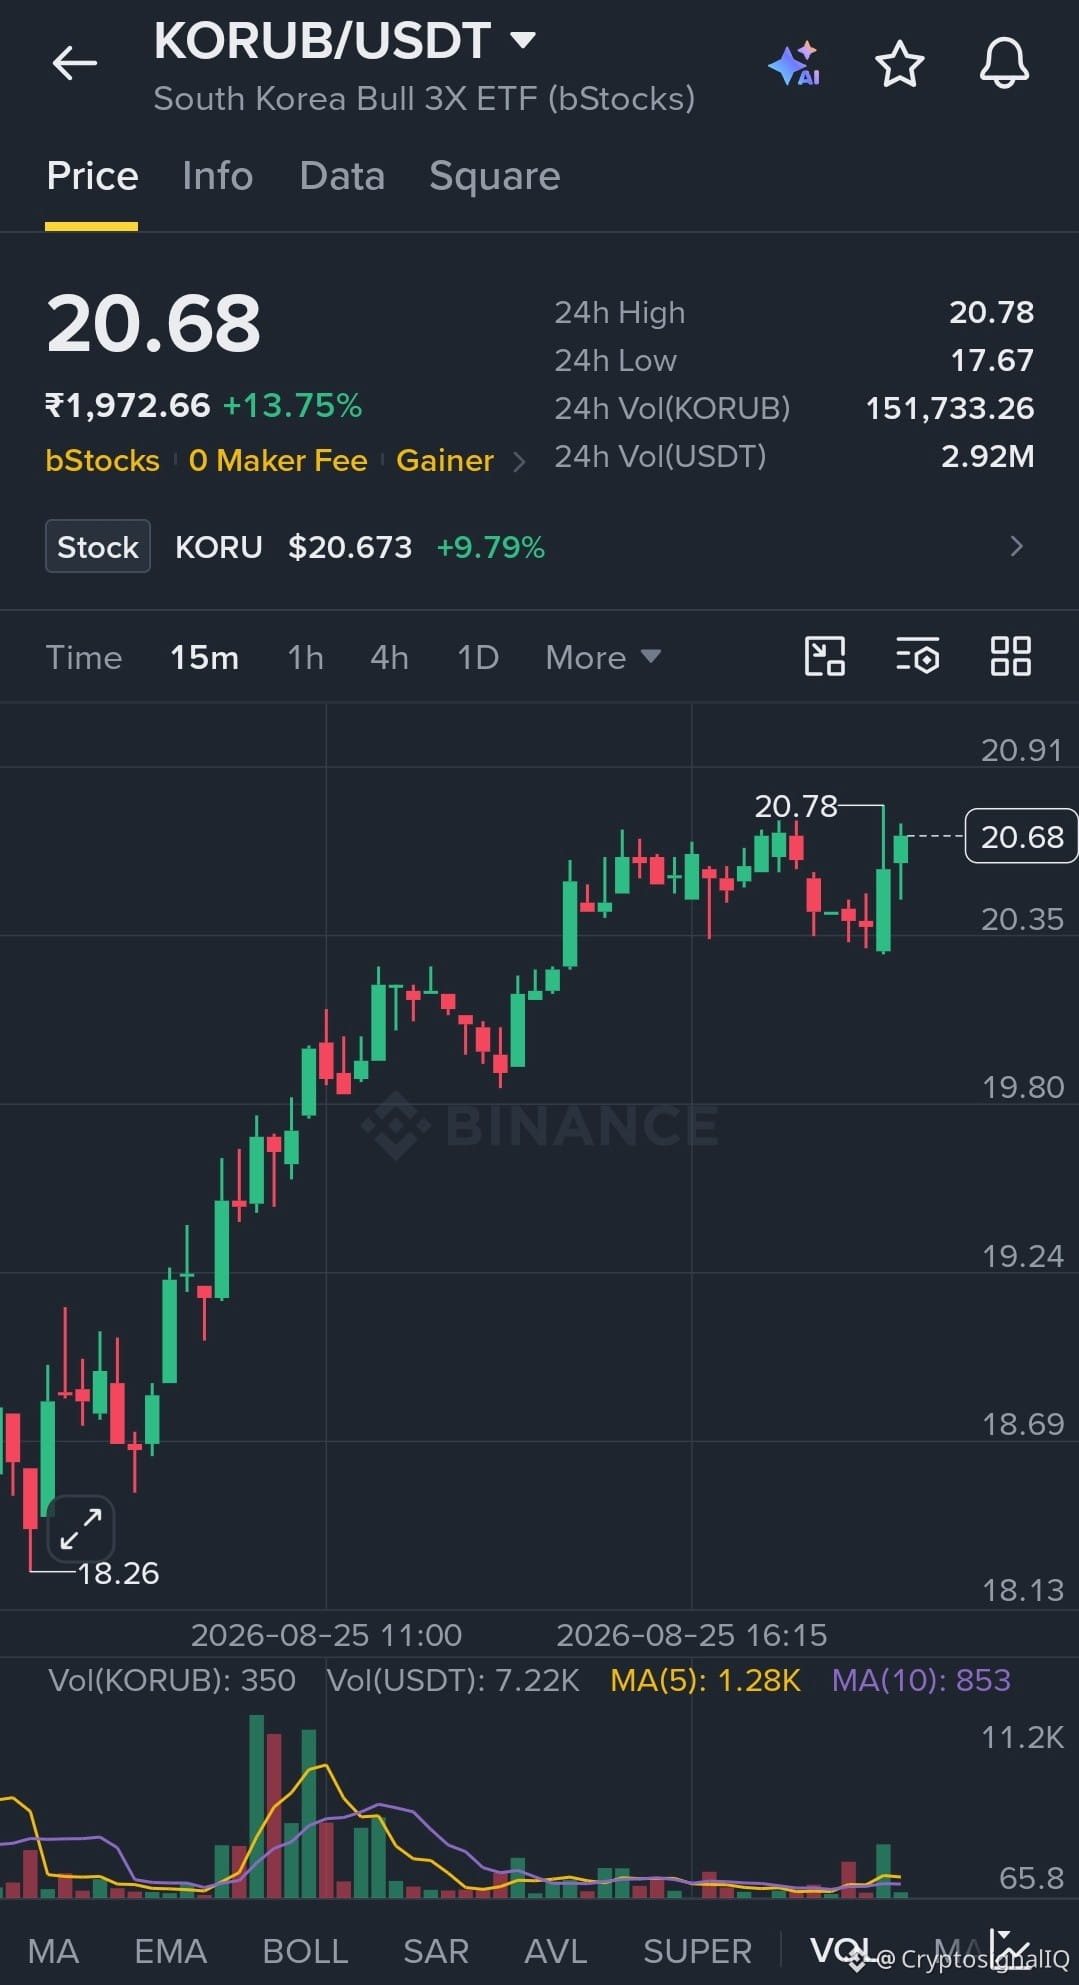
Task: Open the indicator settings icon at bottom right
Action: 1009,1949
